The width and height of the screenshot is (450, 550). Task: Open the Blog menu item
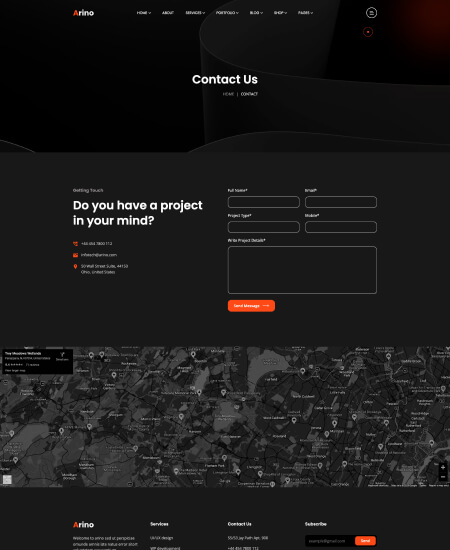[x=256, y=13]
